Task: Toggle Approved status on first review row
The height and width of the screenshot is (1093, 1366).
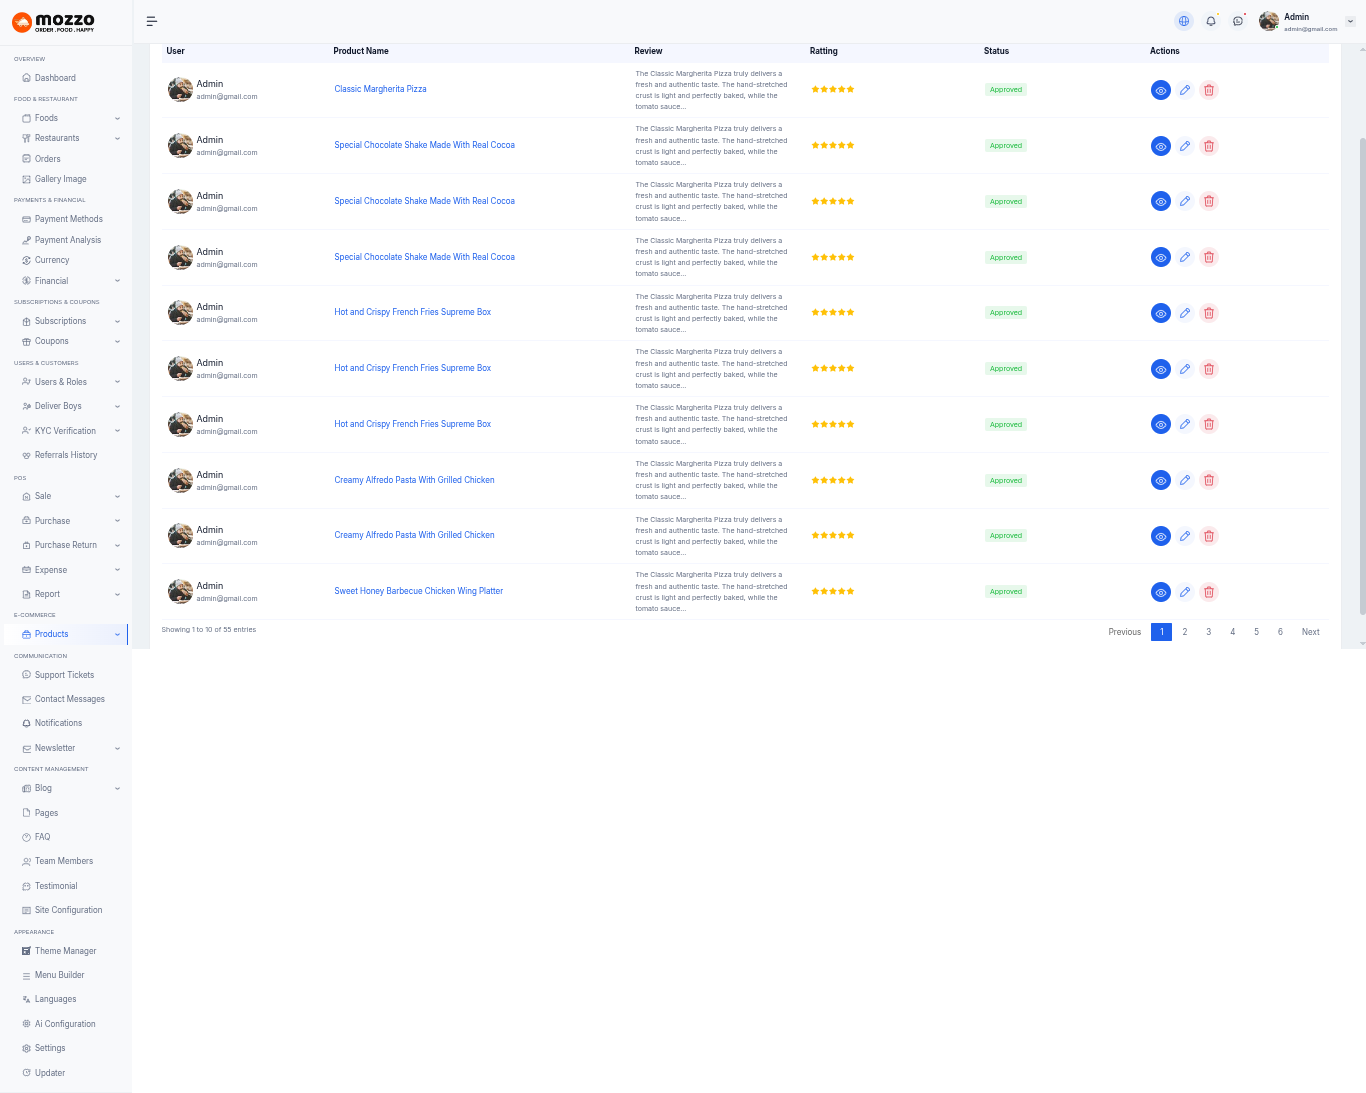Action: 1006,90
